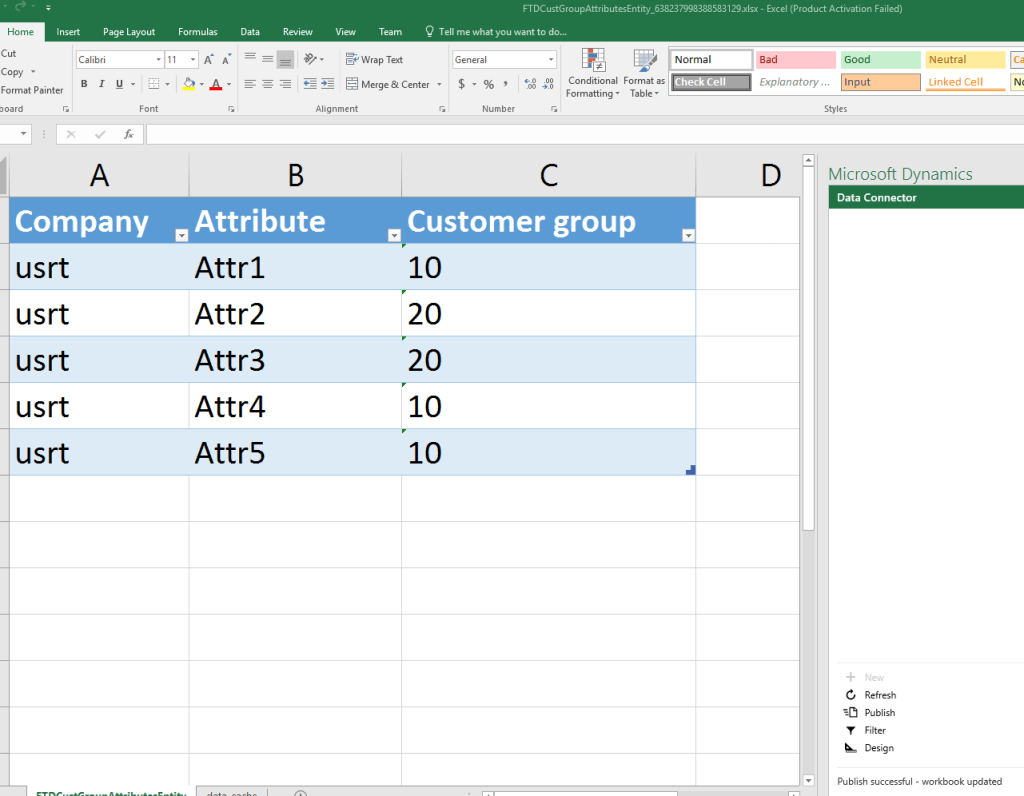Click the Refresh icon in Data Connector
Image resolution: width=1024 pixels, height=796 pixels.
click(x=851, y=695)
